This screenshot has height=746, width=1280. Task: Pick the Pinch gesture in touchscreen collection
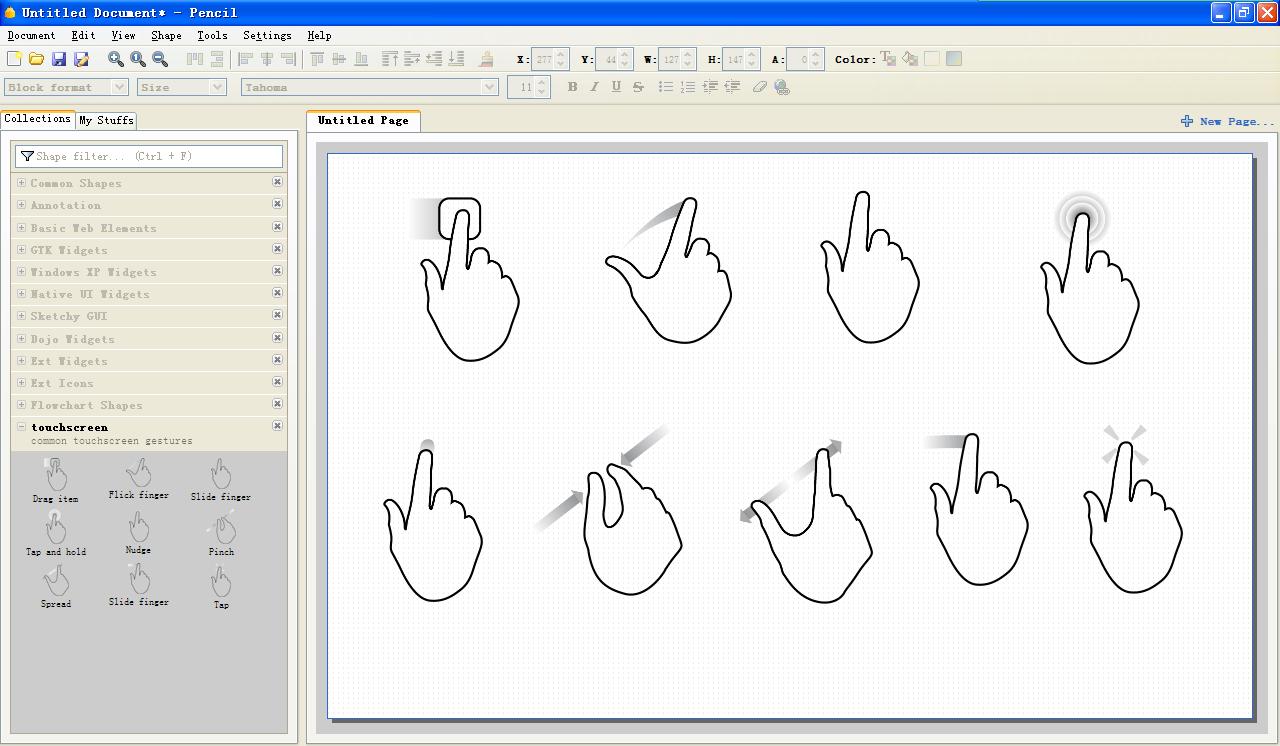point(221,527)
